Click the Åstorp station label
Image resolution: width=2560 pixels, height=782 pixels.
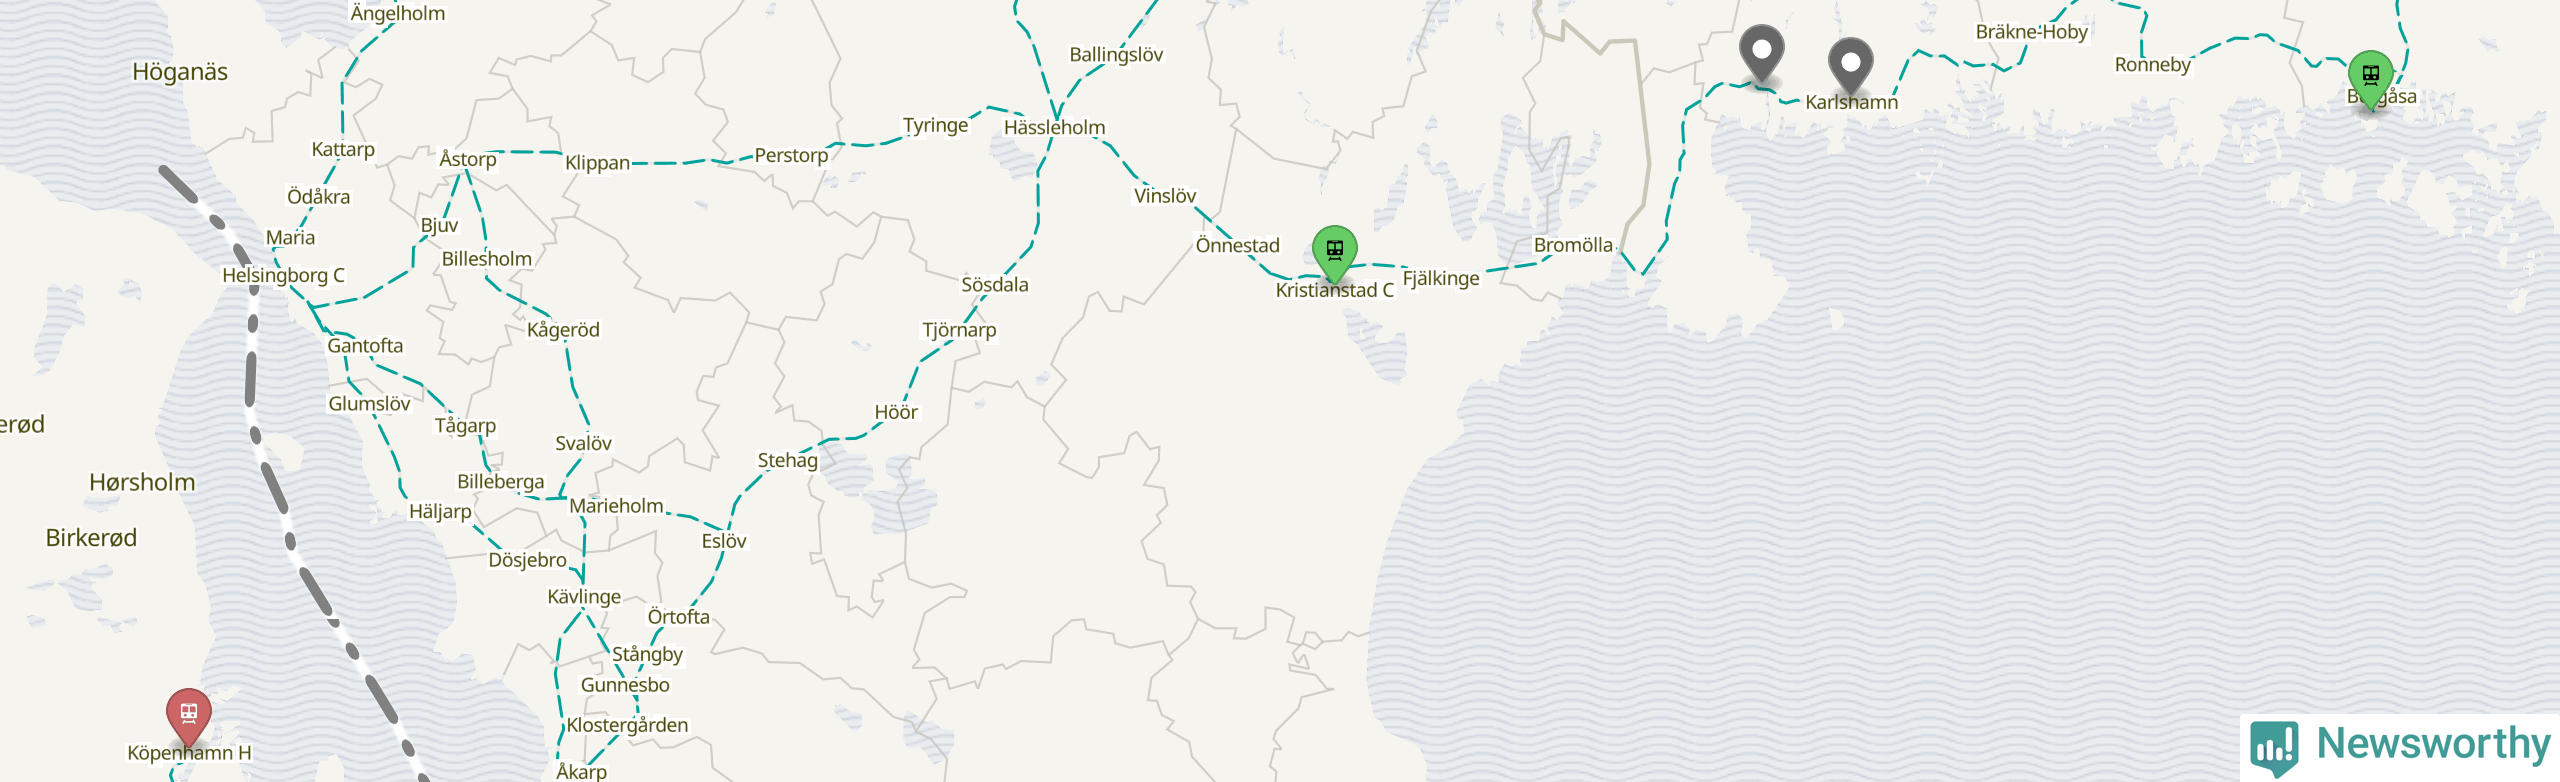point(468,159)
